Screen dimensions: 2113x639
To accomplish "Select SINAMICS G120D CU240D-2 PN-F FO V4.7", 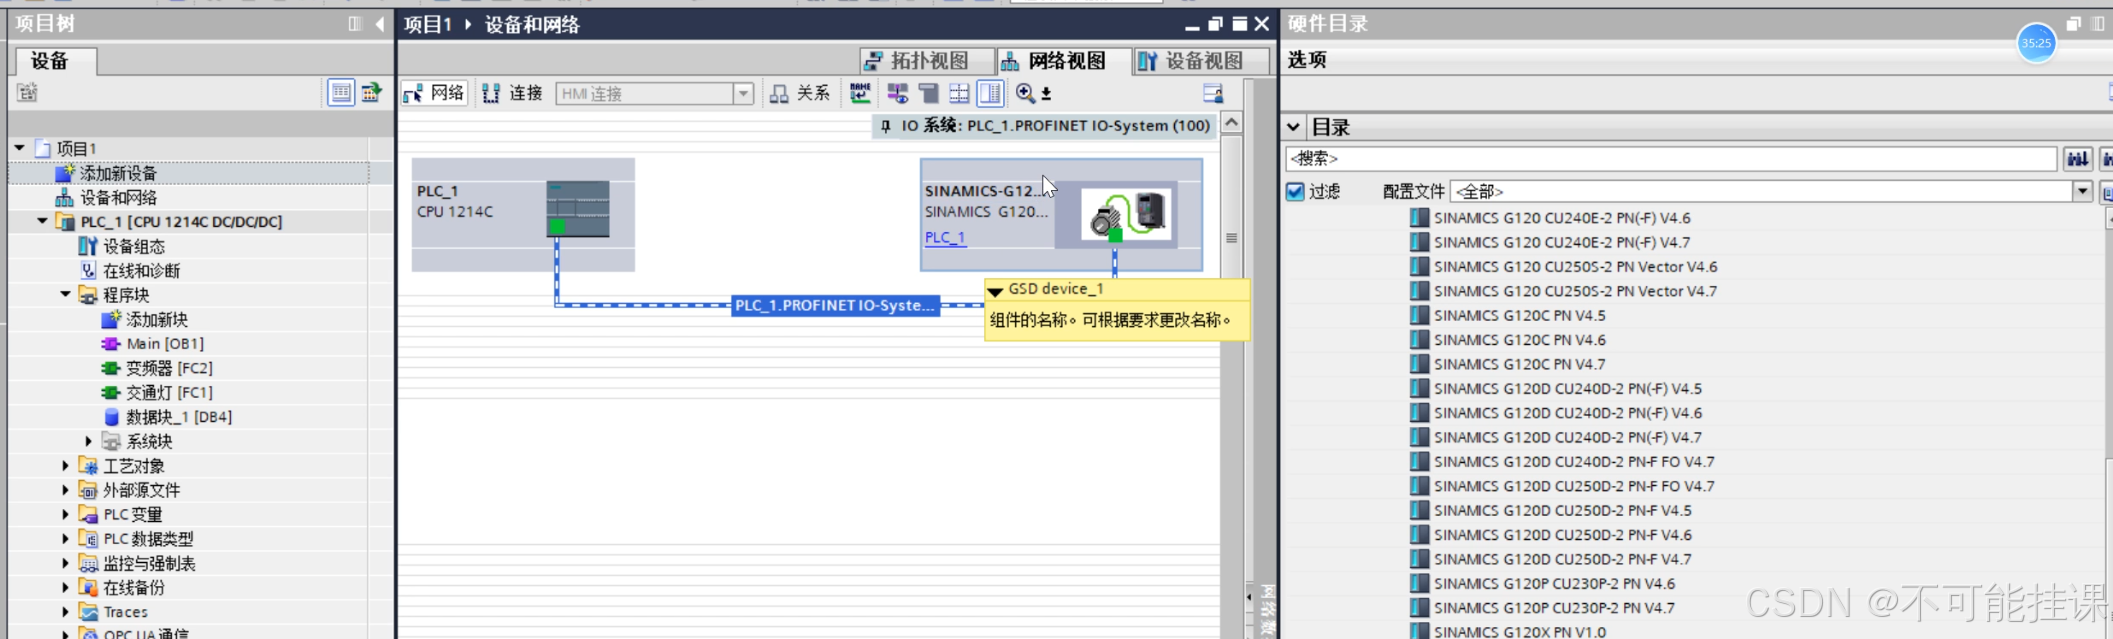I will [x=1573, y=461].
